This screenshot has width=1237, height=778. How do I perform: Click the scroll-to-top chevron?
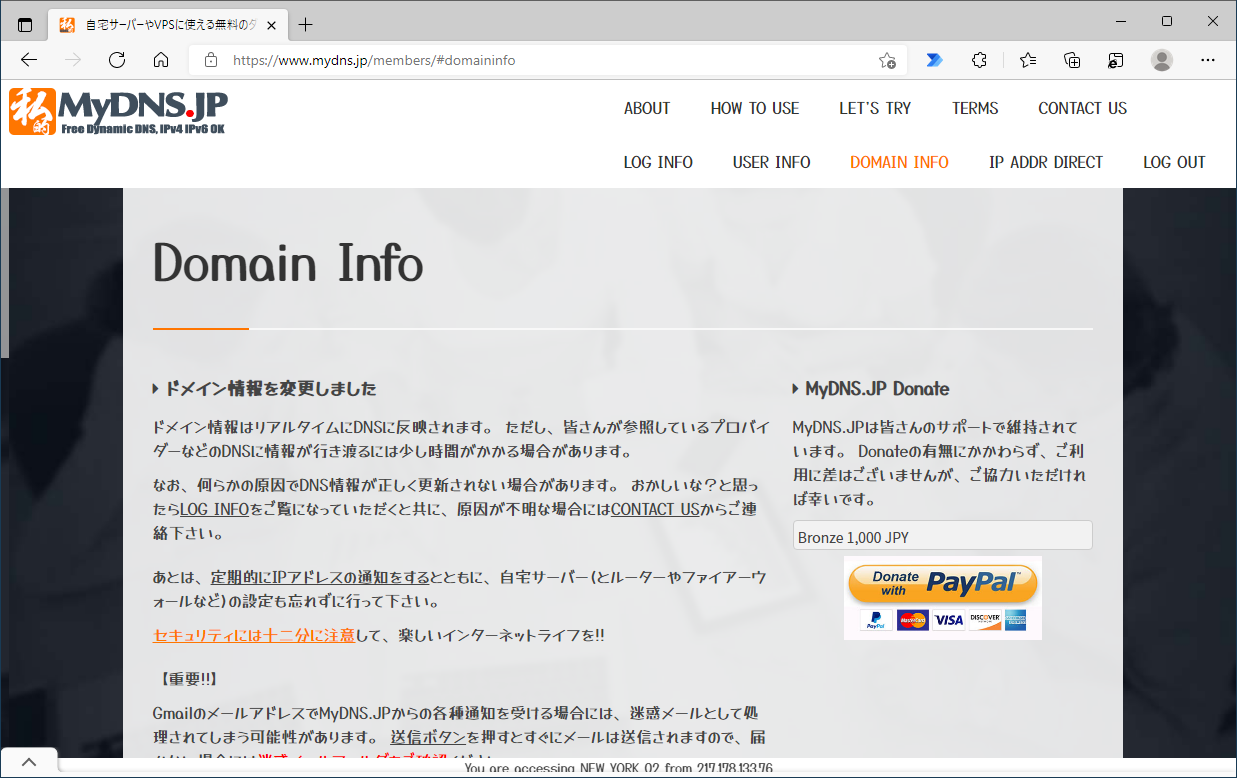[29, 761]
